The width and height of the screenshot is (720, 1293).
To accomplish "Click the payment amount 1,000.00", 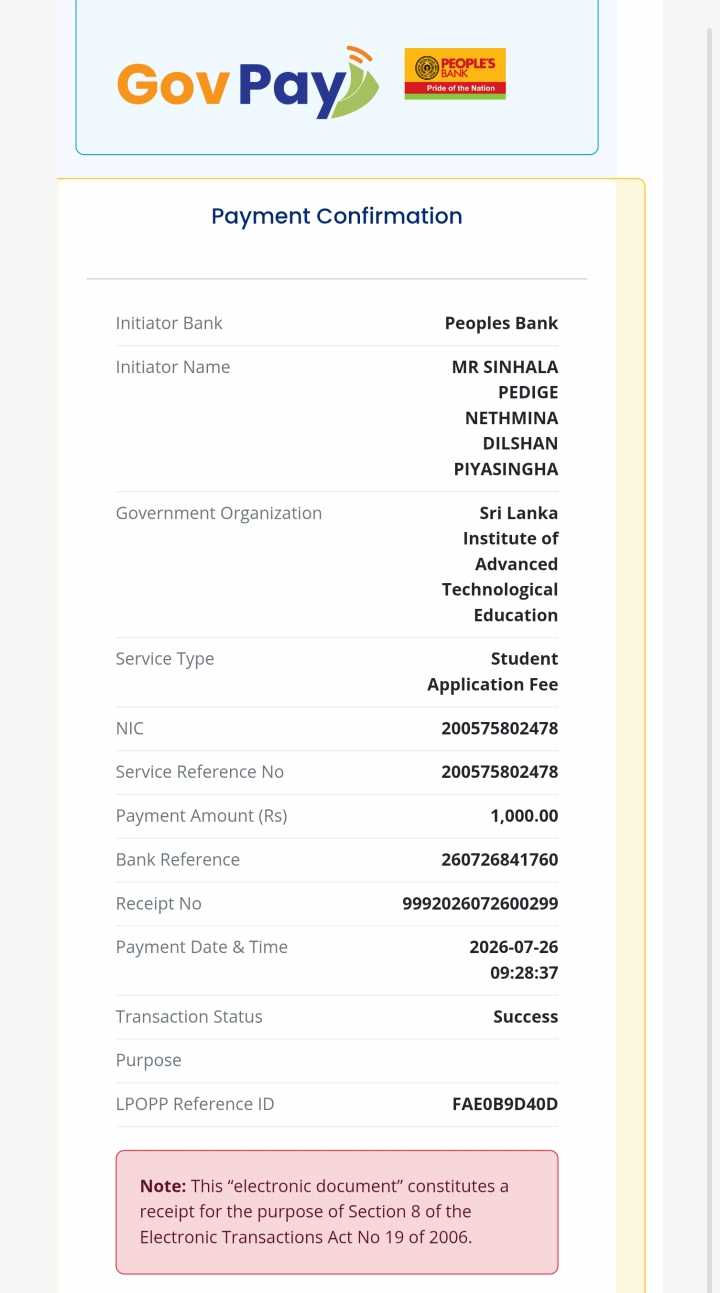I will (x=524, y=816).
